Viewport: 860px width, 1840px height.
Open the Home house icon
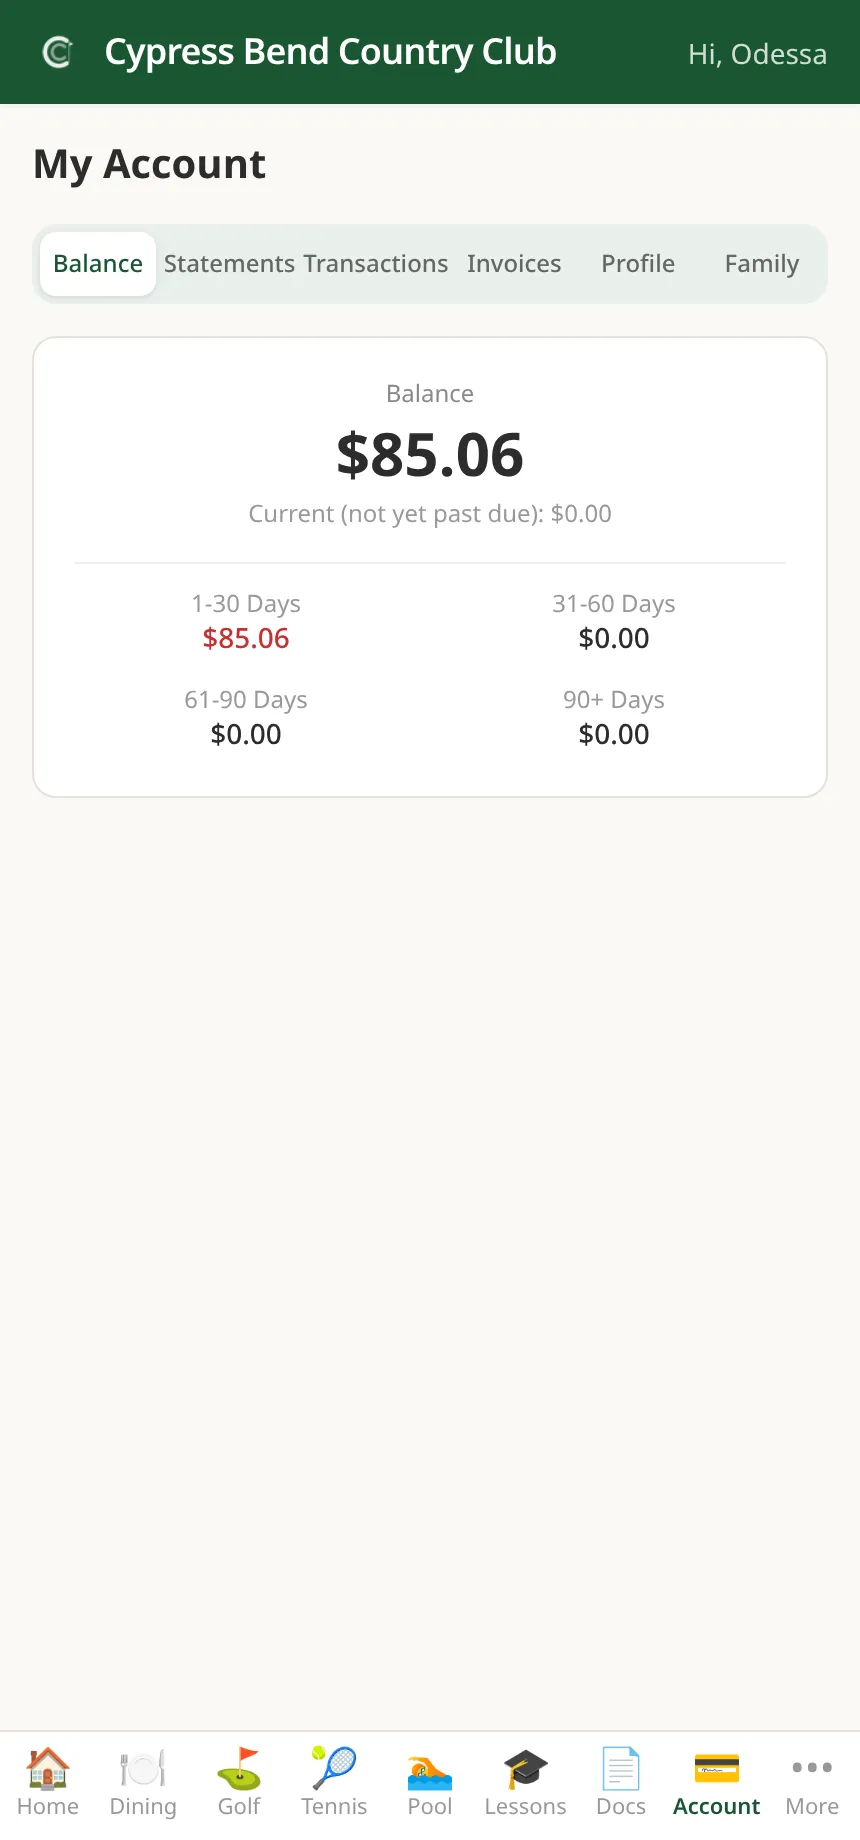tap(48, 1769)
